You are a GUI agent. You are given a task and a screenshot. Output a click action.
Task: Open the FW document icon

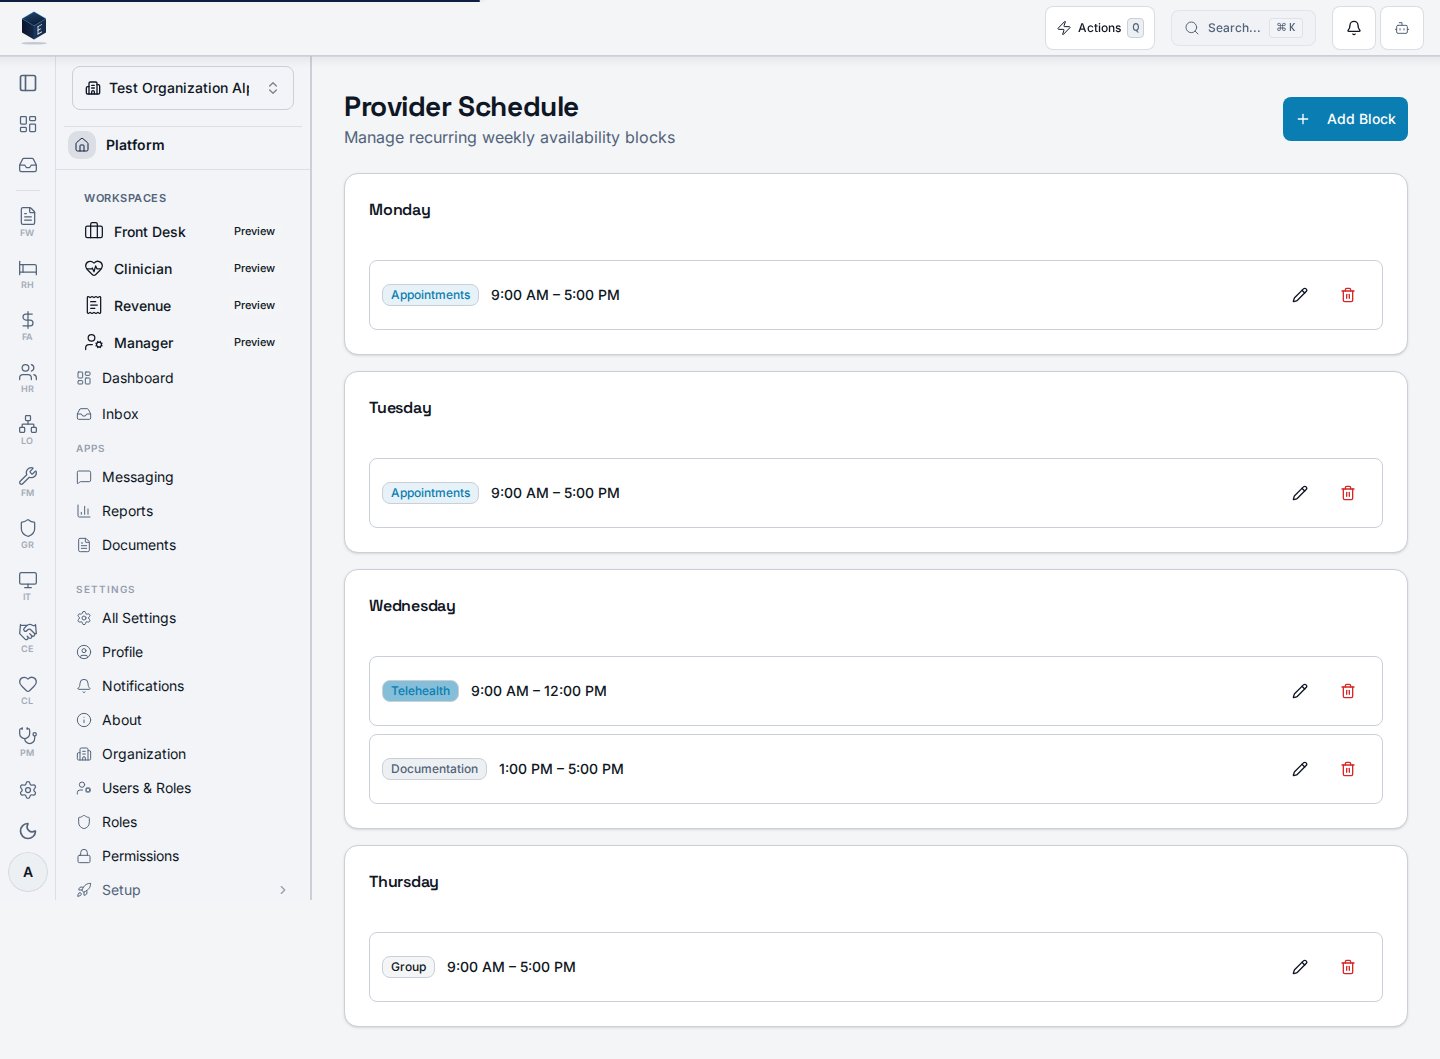[x=28, y=221]
